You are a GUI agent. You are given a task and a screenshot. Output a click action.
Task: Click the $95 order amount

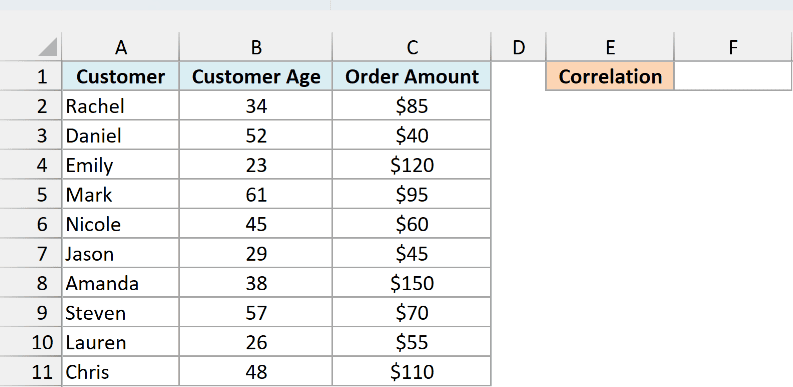(x=412, y=194)
